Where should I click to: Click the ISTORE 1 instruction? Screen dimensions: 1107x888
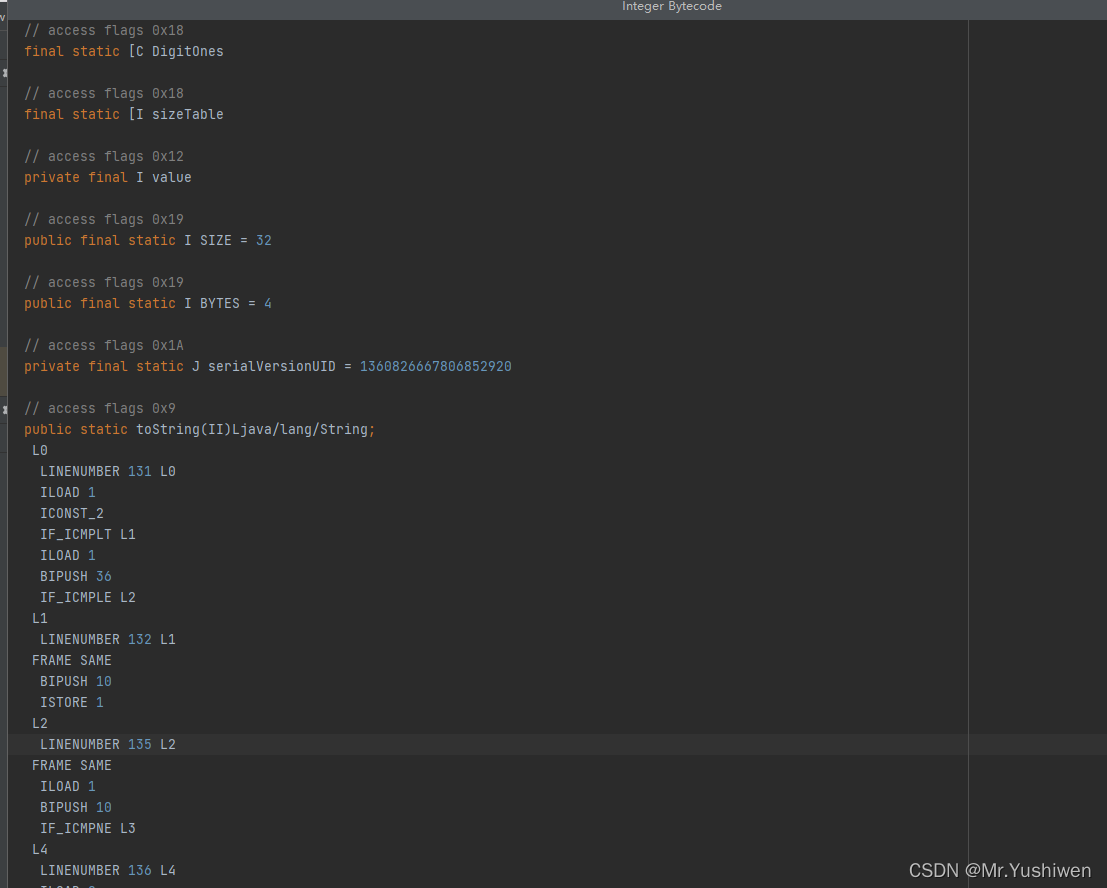pyautogui.click(x=72, y=702)
